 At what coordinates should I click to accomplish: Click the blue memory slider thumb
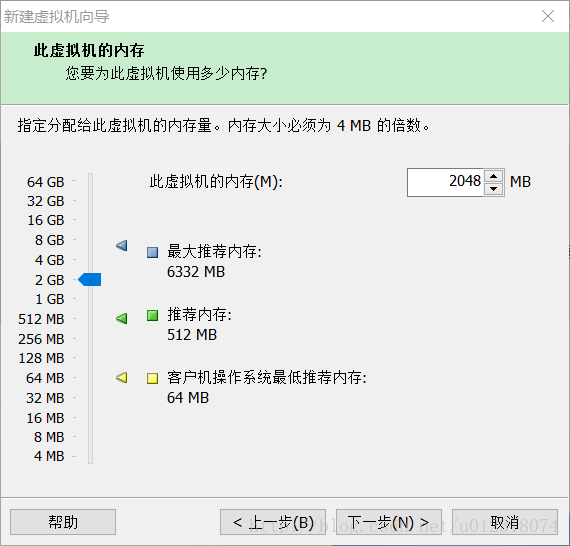(x=90, y=280)
